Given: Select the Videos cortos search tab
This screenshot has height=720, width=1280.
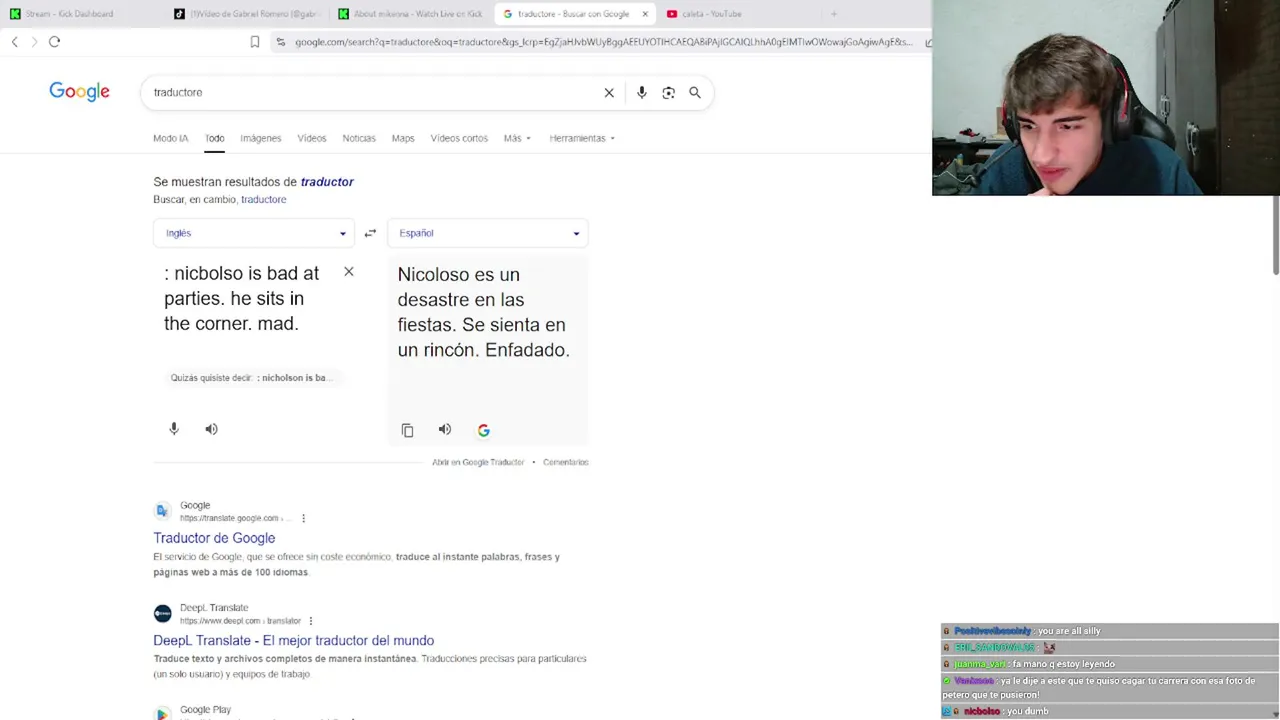Looking at the screenshot, I should pyautogui.click(x=459, y=138).
